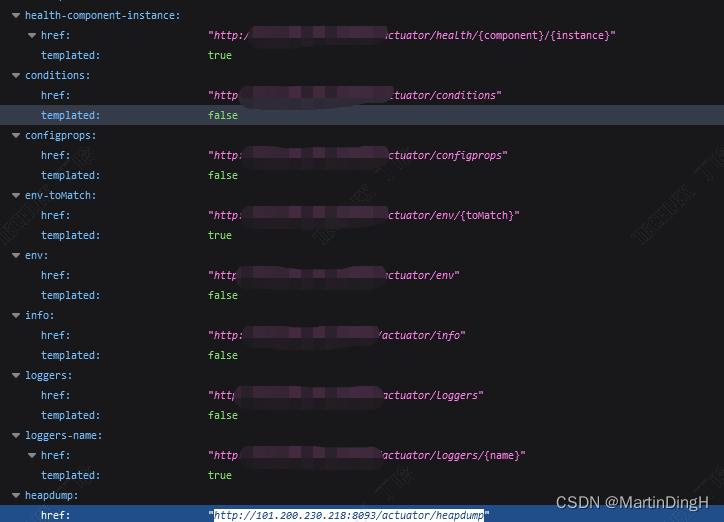Collapse the loggers-name node

[x=16, y=435]
